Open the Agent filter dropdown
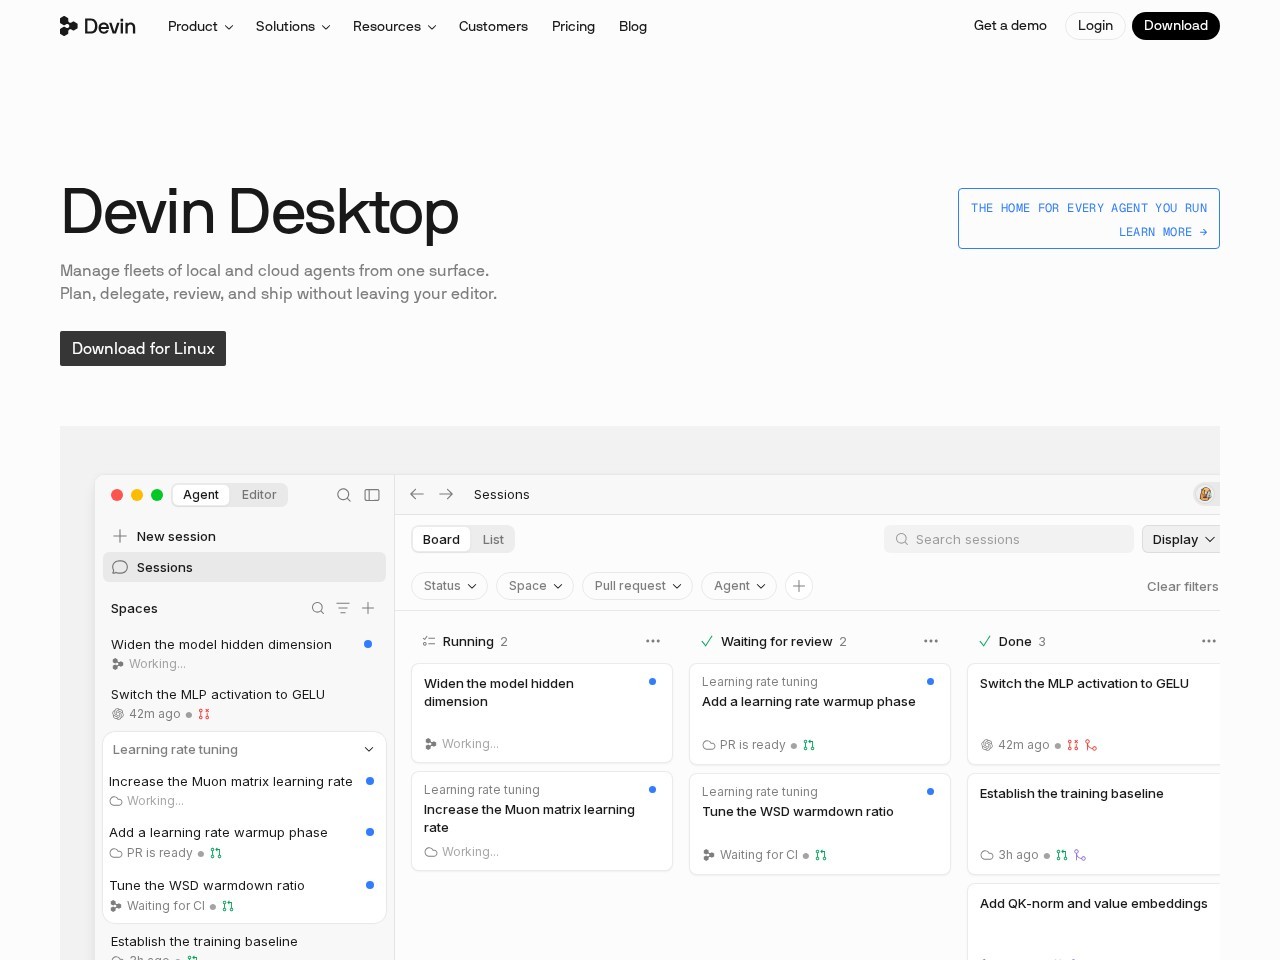Screen dimensions: 1280x960 [740, 586]
